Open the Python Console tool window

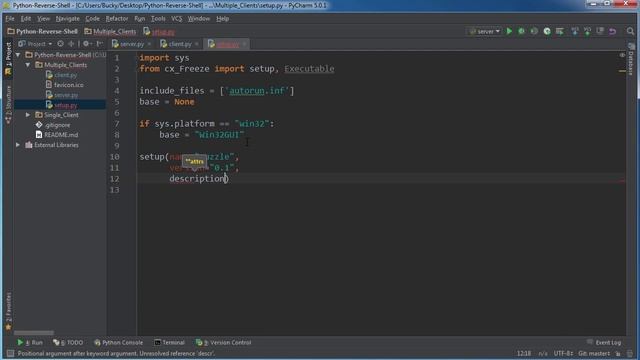[118, 342]
